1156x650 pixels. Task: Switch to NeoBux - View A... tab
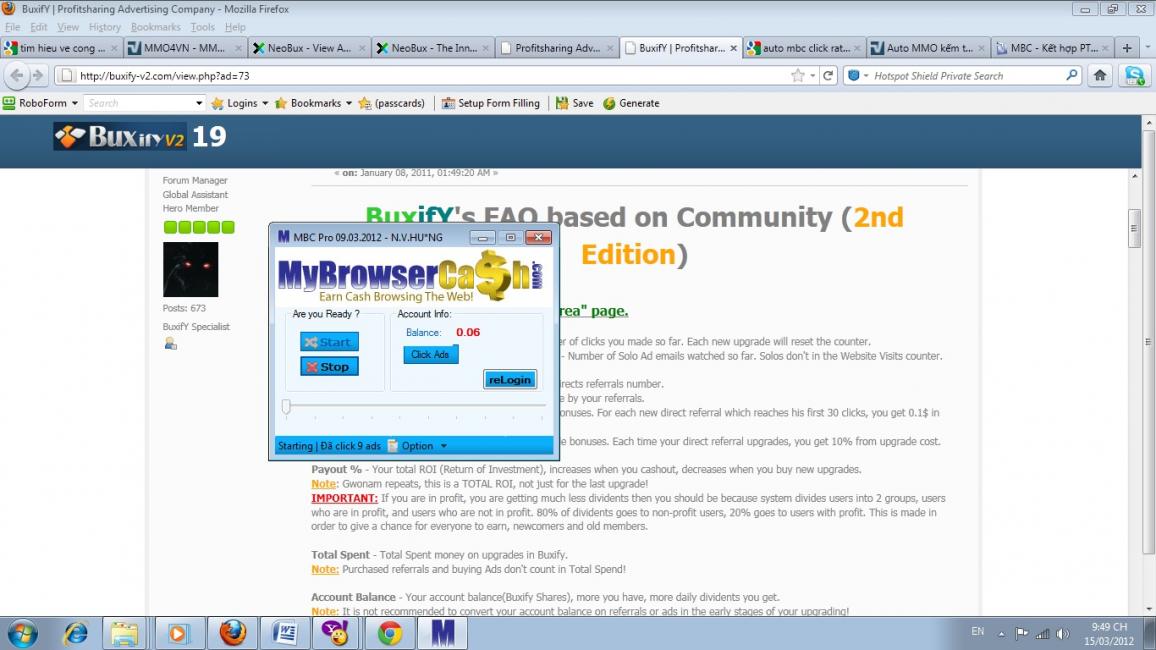coord(309,48)
